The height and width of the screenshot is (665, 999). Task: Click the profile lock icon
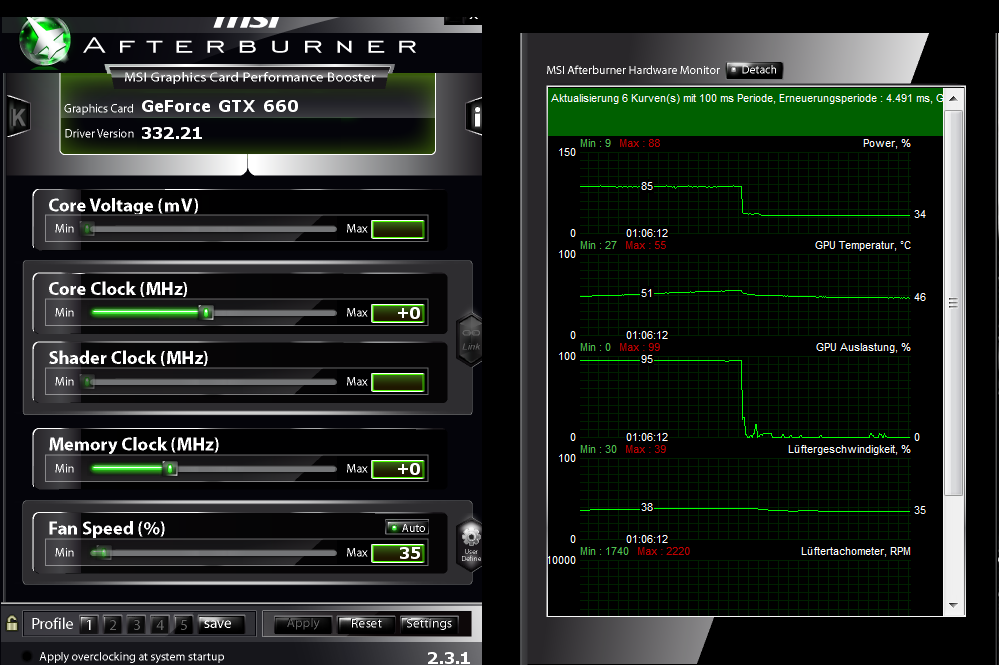pos(11,623)
